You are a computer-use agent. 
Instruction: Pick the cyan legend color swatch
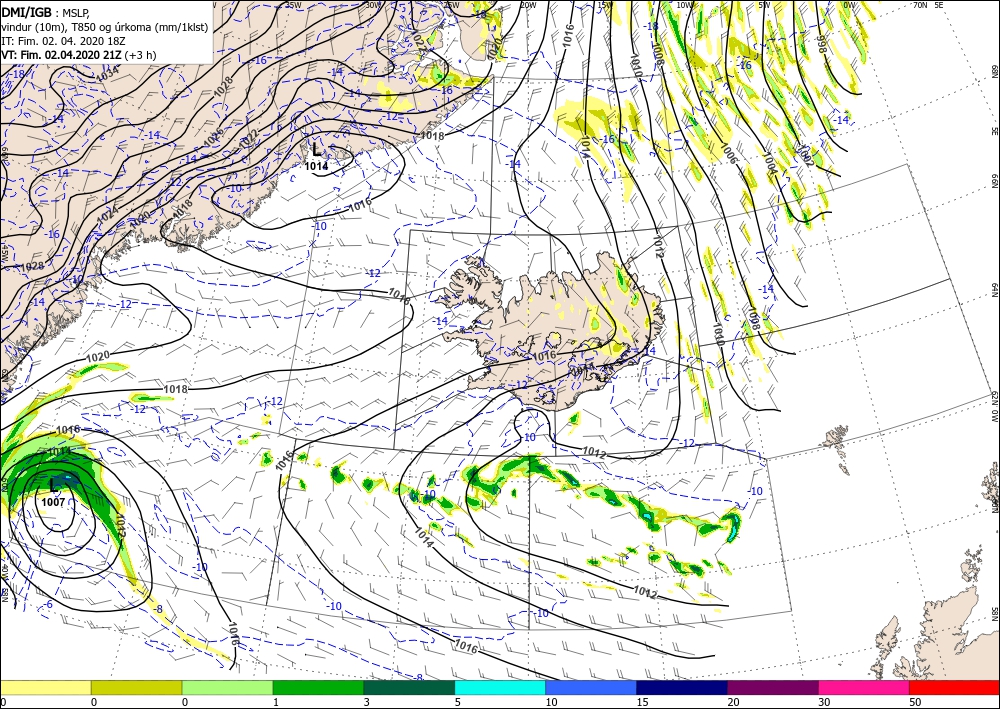[x=500, y=687]
